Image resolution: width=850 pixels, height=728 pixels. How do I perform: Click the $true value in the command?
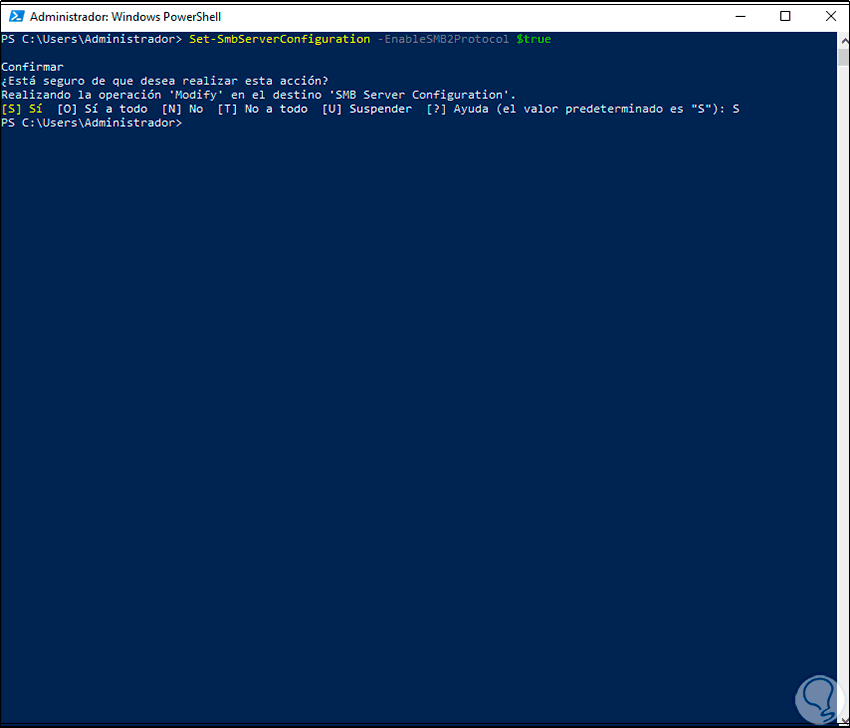pos(533,39)
